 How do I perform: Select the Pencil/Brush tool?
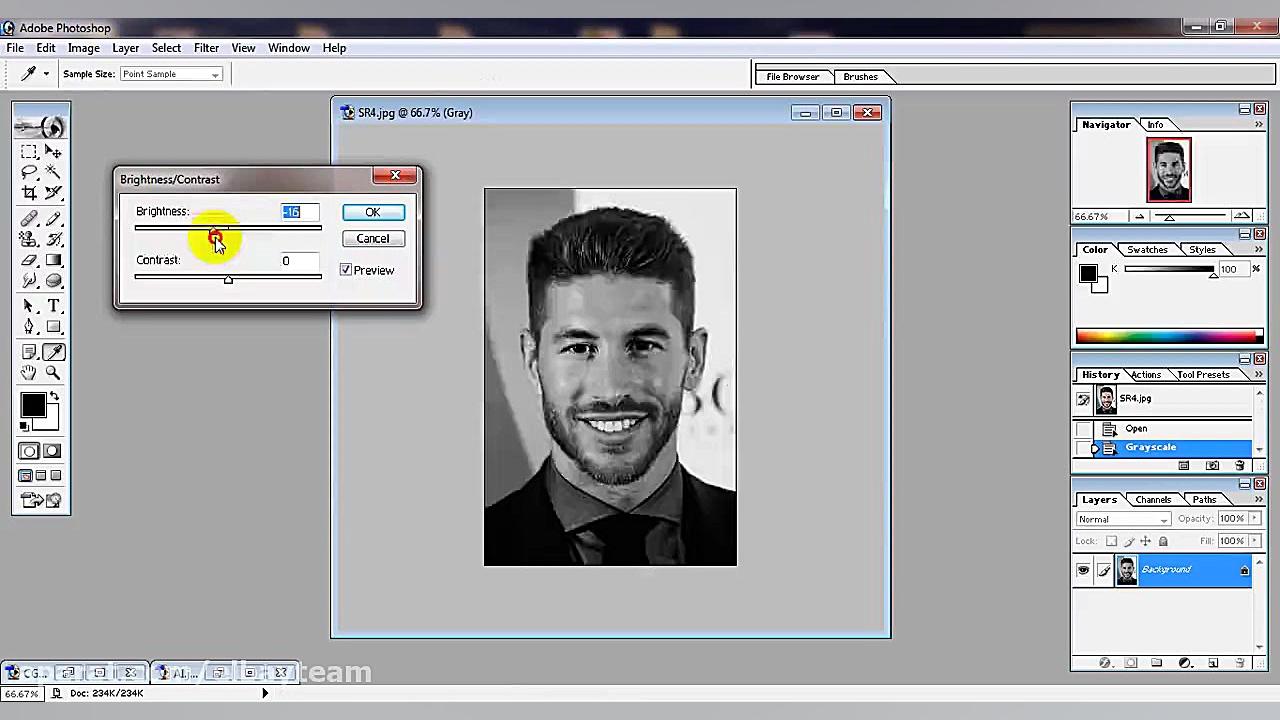point(53,219)
